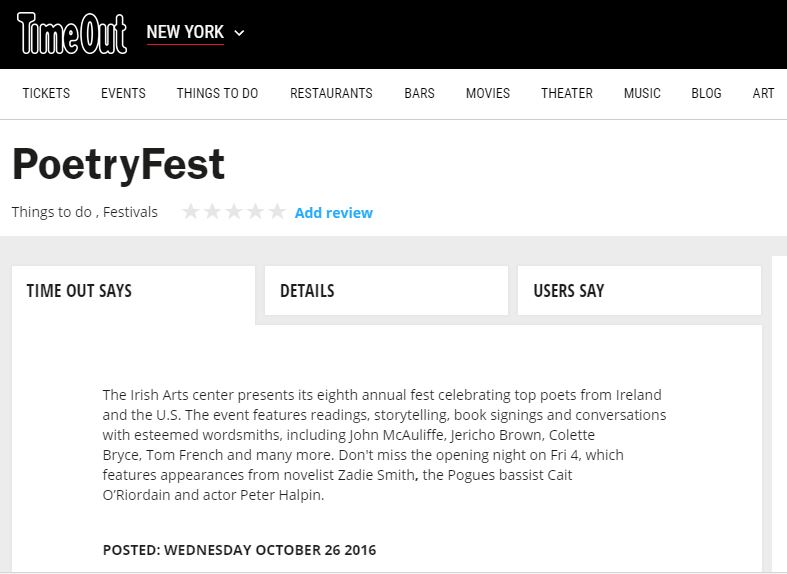Image resolution: width=787 pixels, height=574 pixels.
Task: Click the Festivals category link
Action: click(130, 212)
